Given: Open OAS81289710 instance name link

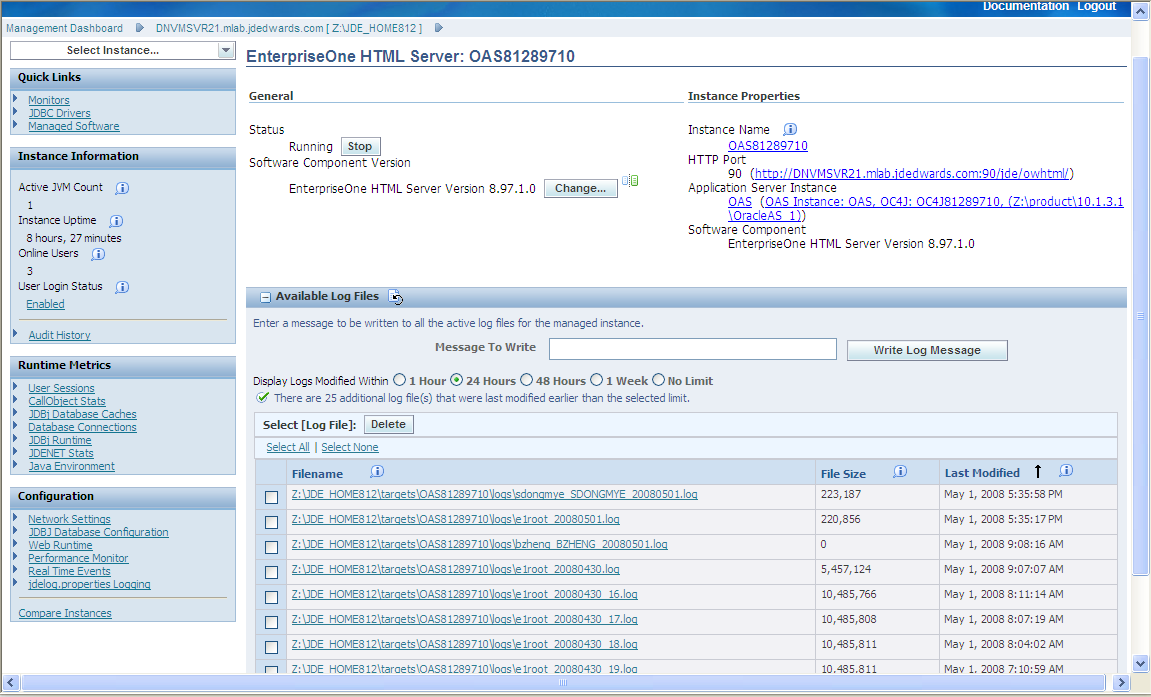Looking at the screenshot, I should click(x=768, y=145).
